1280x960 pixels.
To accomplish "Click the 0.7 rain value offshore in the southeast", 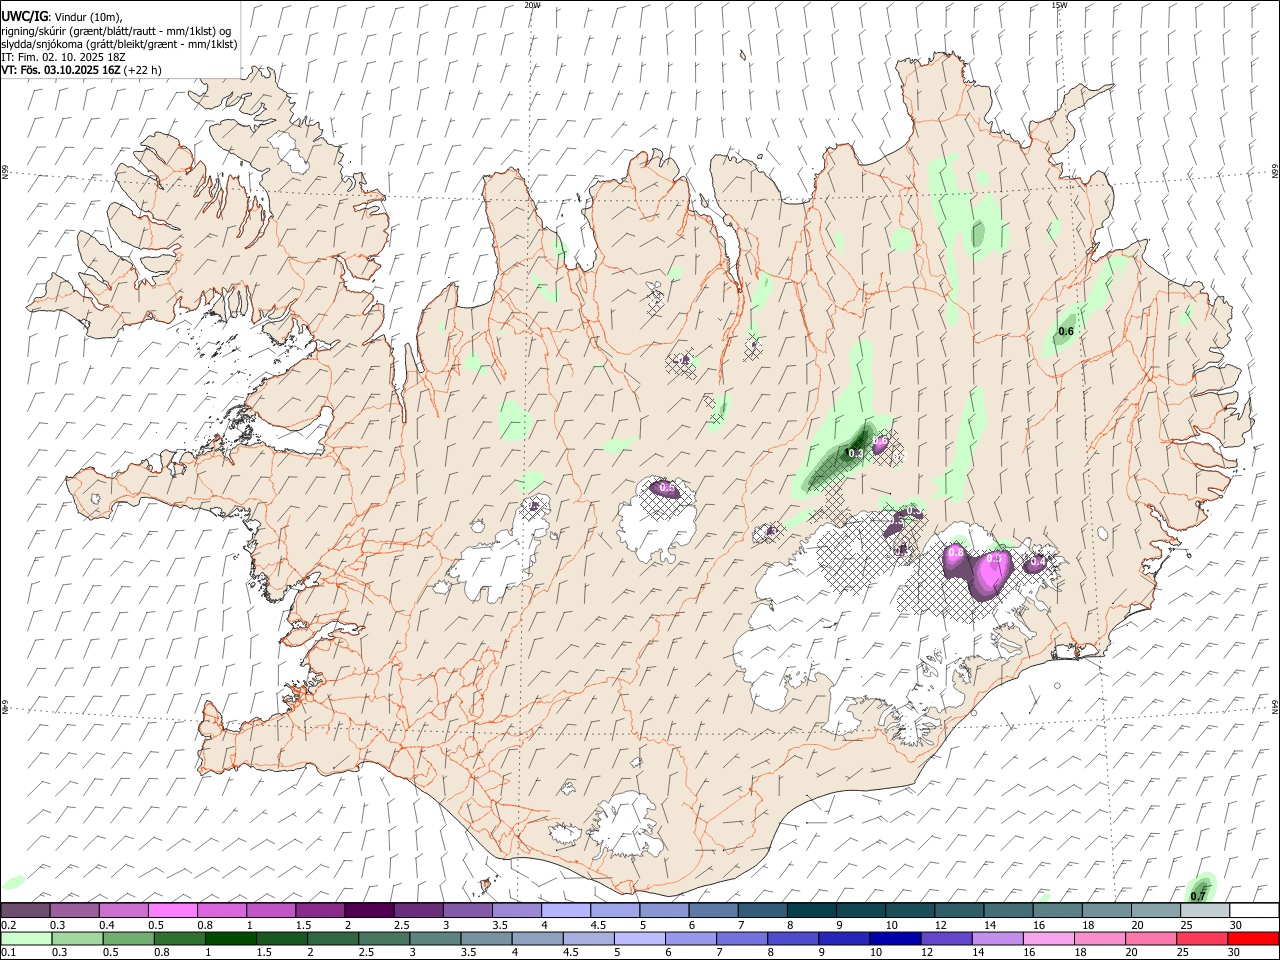I will tap(1198, 896).
